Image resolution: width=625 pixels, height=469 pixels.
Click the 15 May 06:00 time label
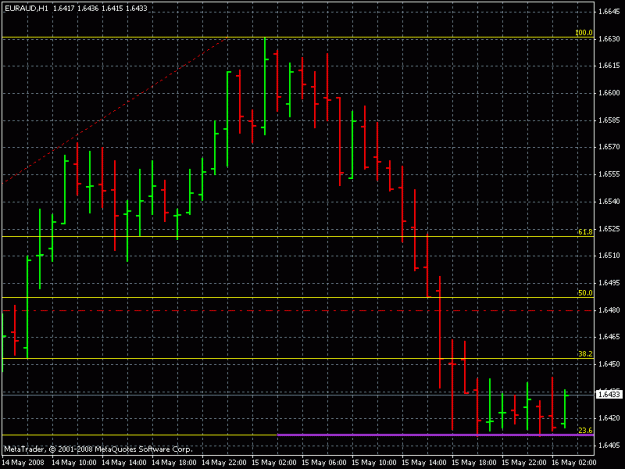(x=324, y=463)
